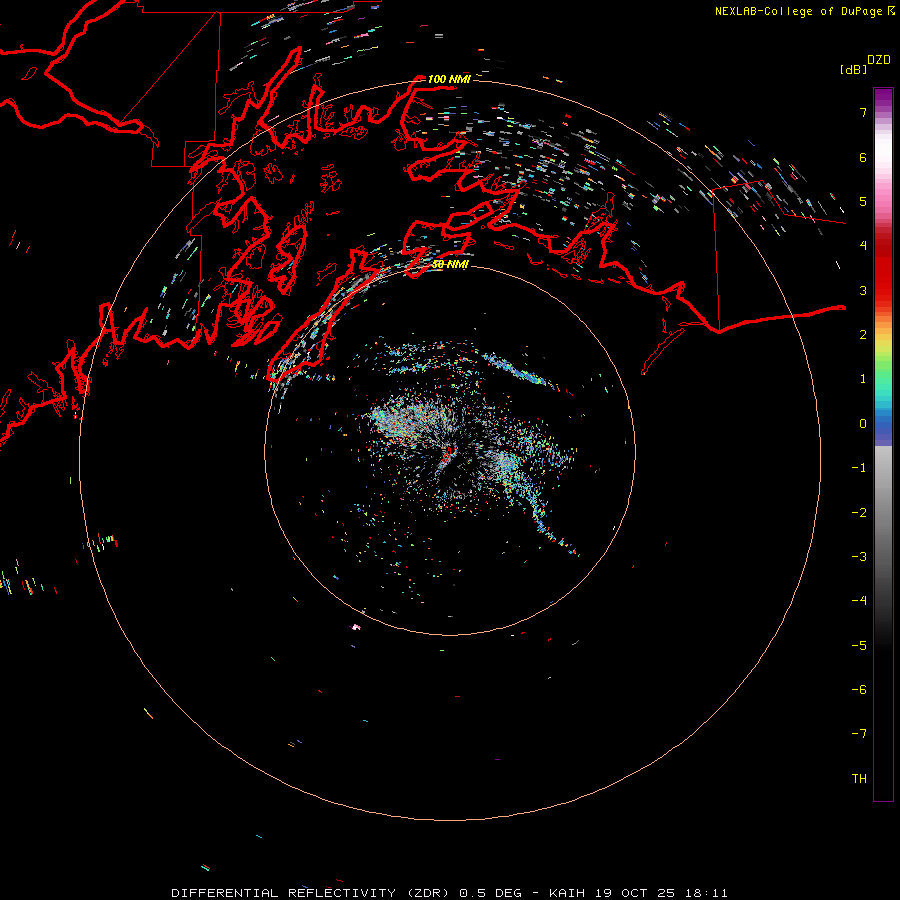Click the -5 value on the color scale
The width and height of the screenshot is (900, 900).
pos(859,646)
